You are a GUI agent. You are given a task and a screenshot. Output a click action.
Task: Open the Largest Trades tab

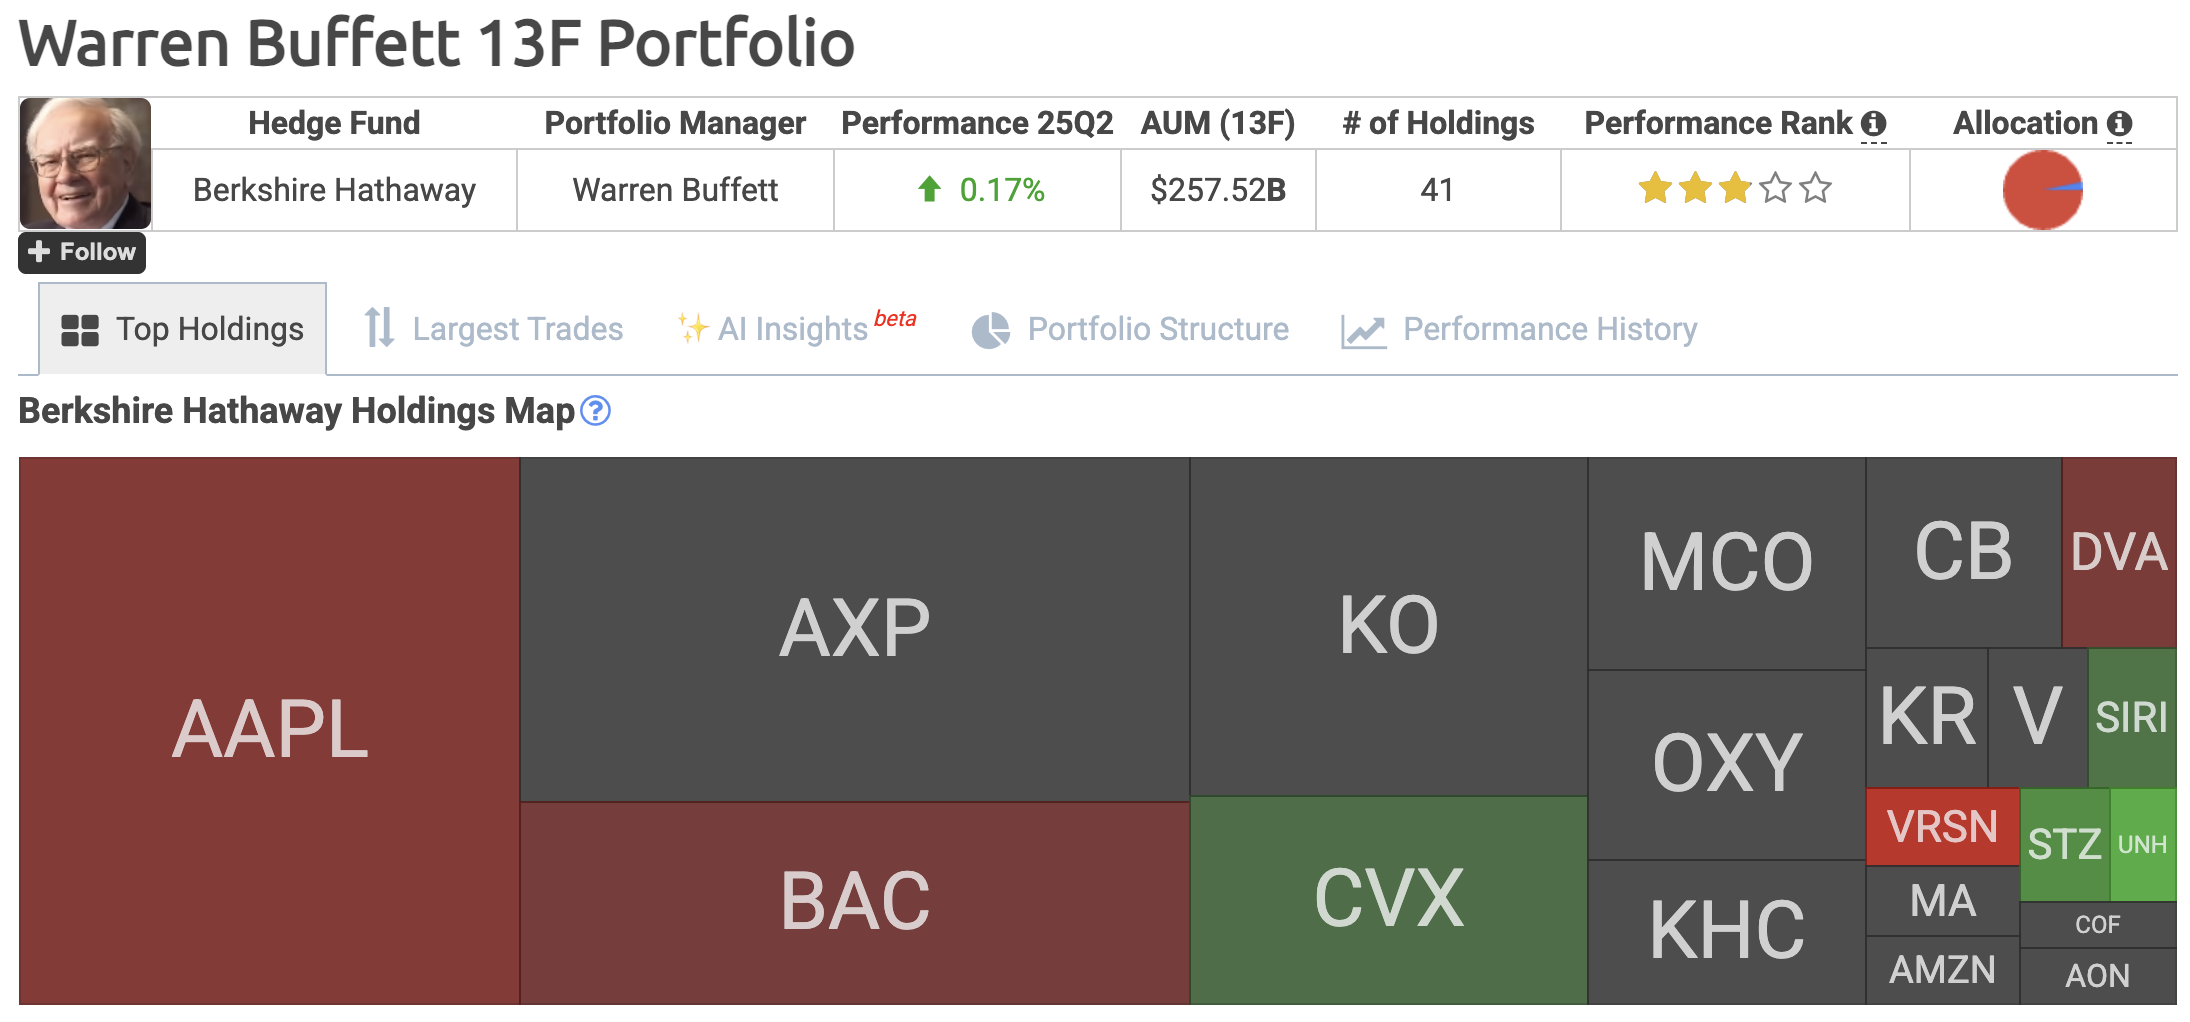click(493, 329)
